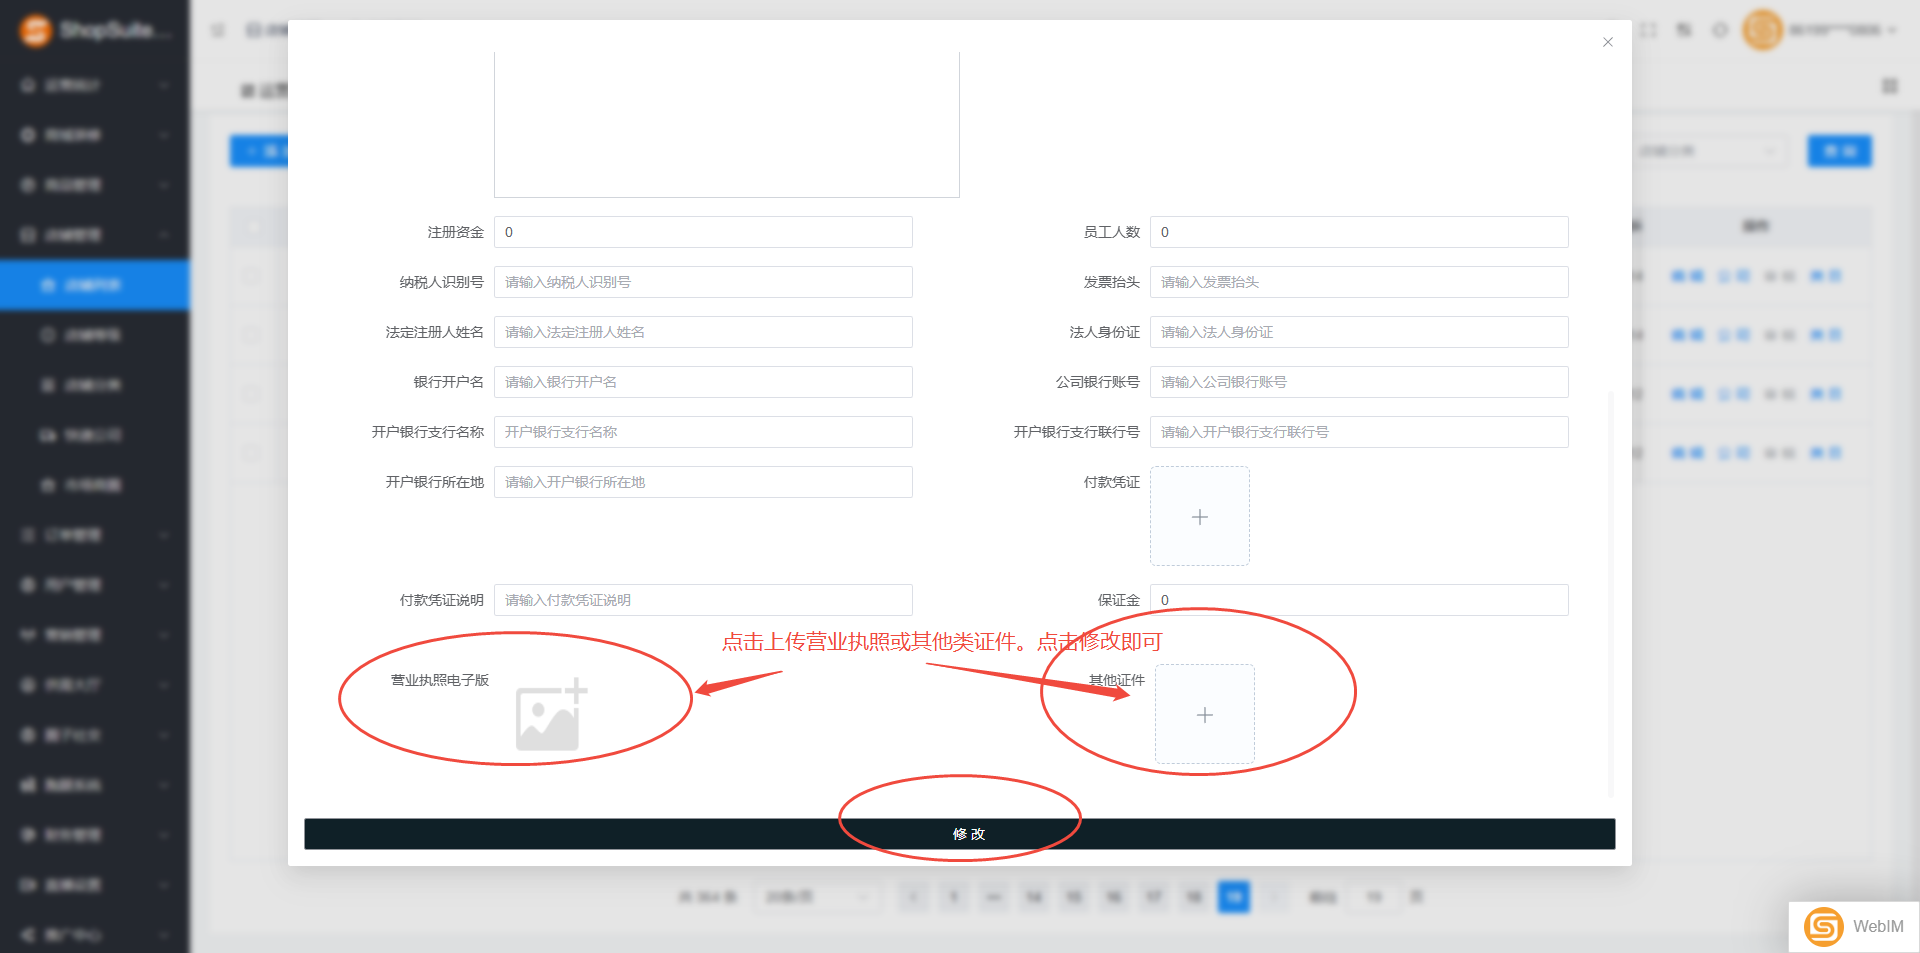Viewport: 1920px width, 953px height.
Task: Focus the 保证金 amount field
Action: tap(1358, 600)
